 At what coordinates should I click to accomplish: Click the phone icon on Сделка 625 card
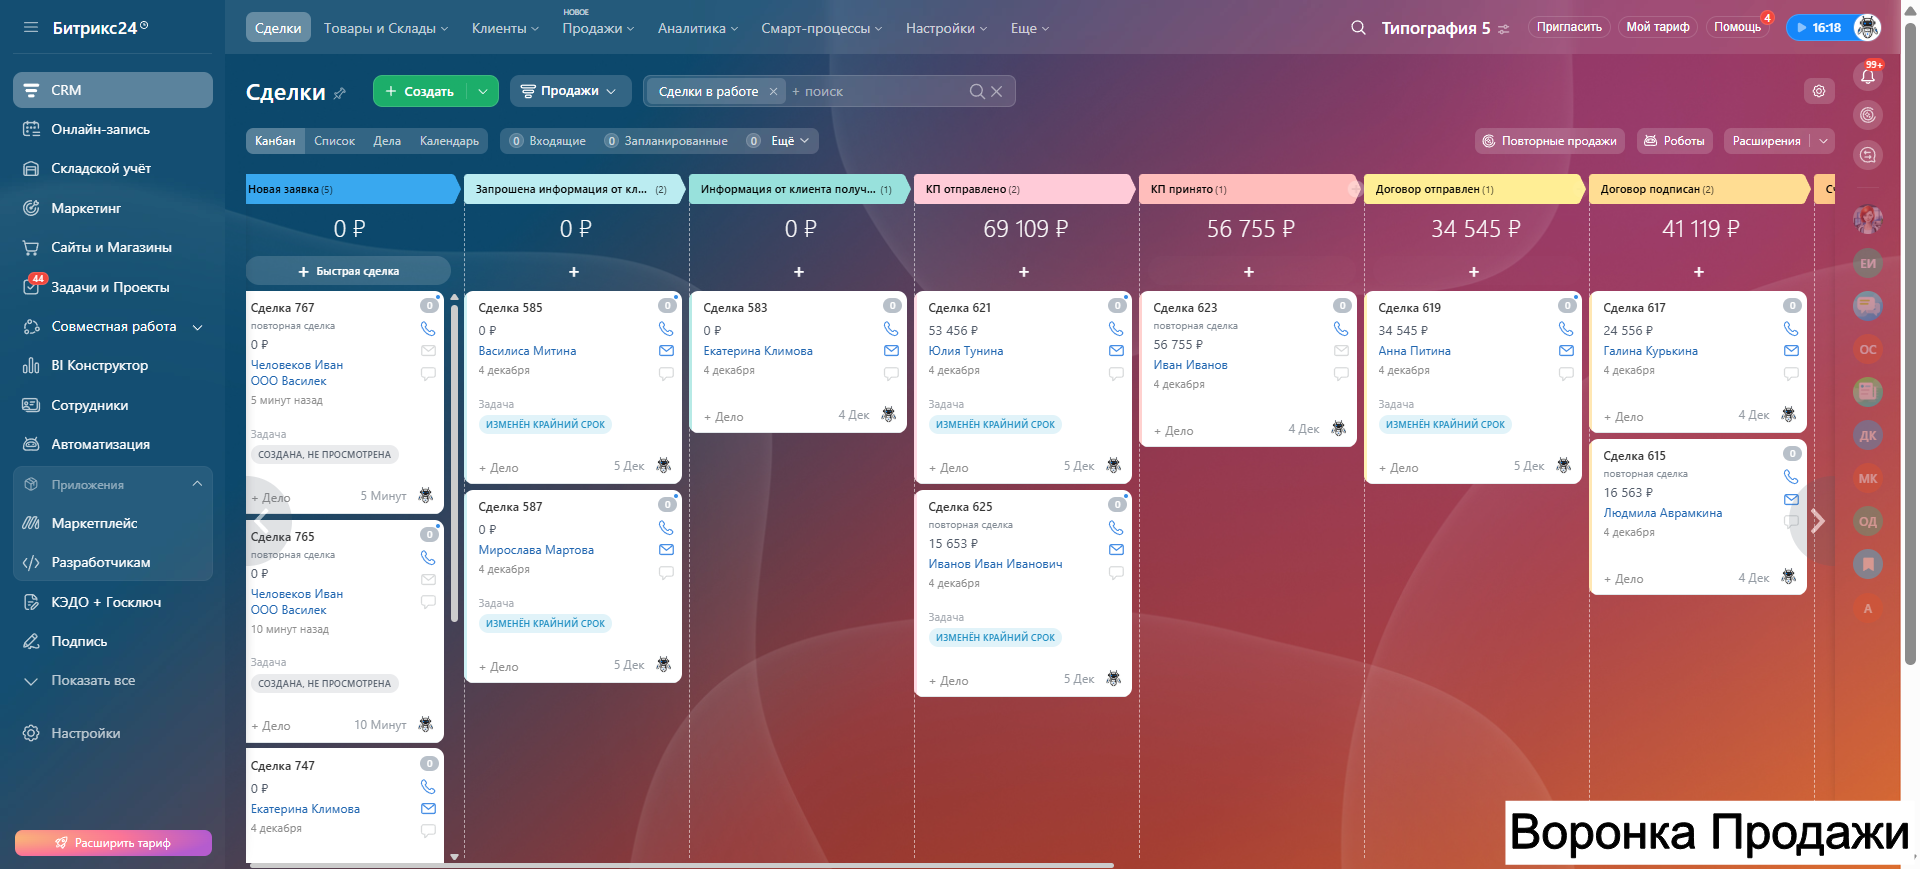click(x=1116, y=528)
